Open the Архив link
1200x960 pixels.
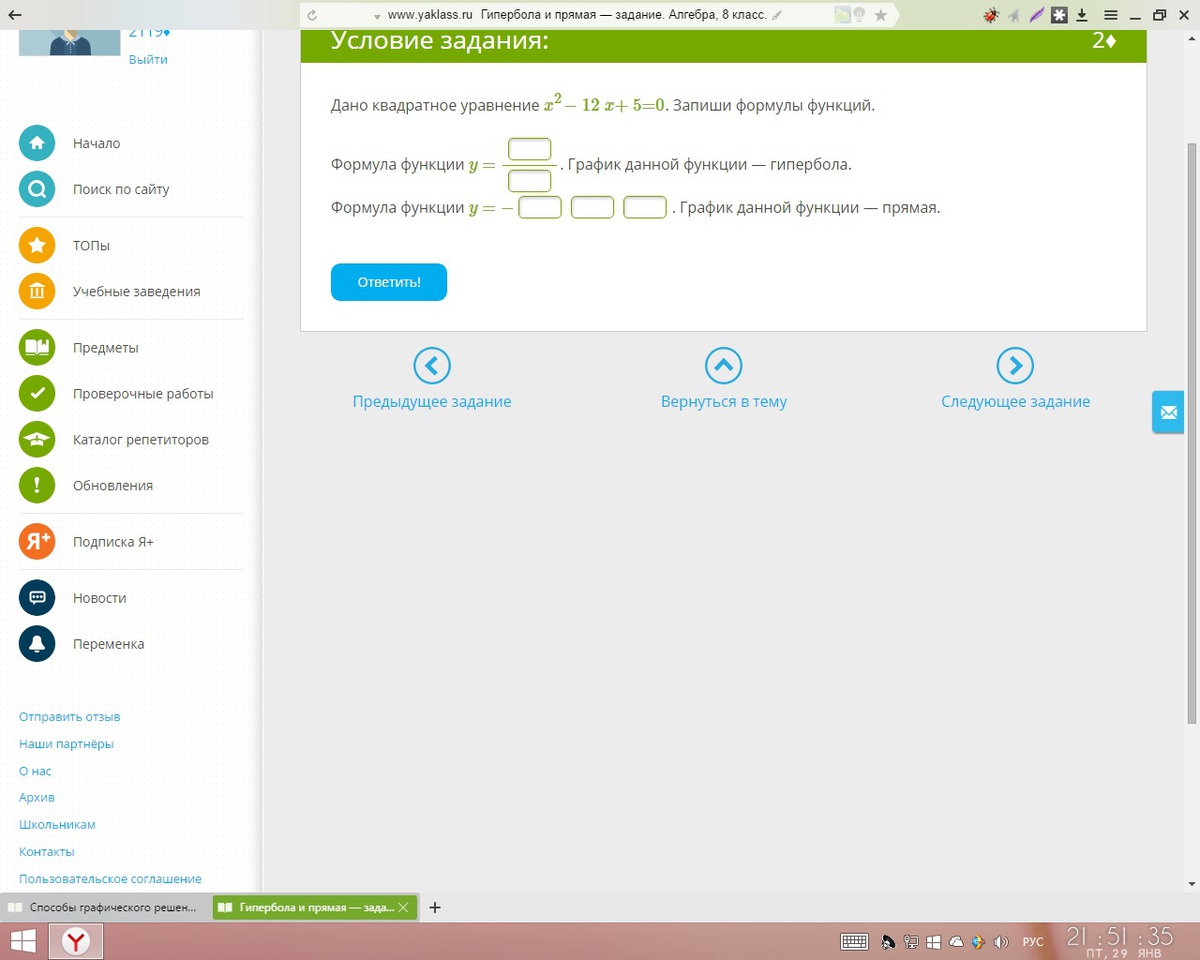(37, 798)
